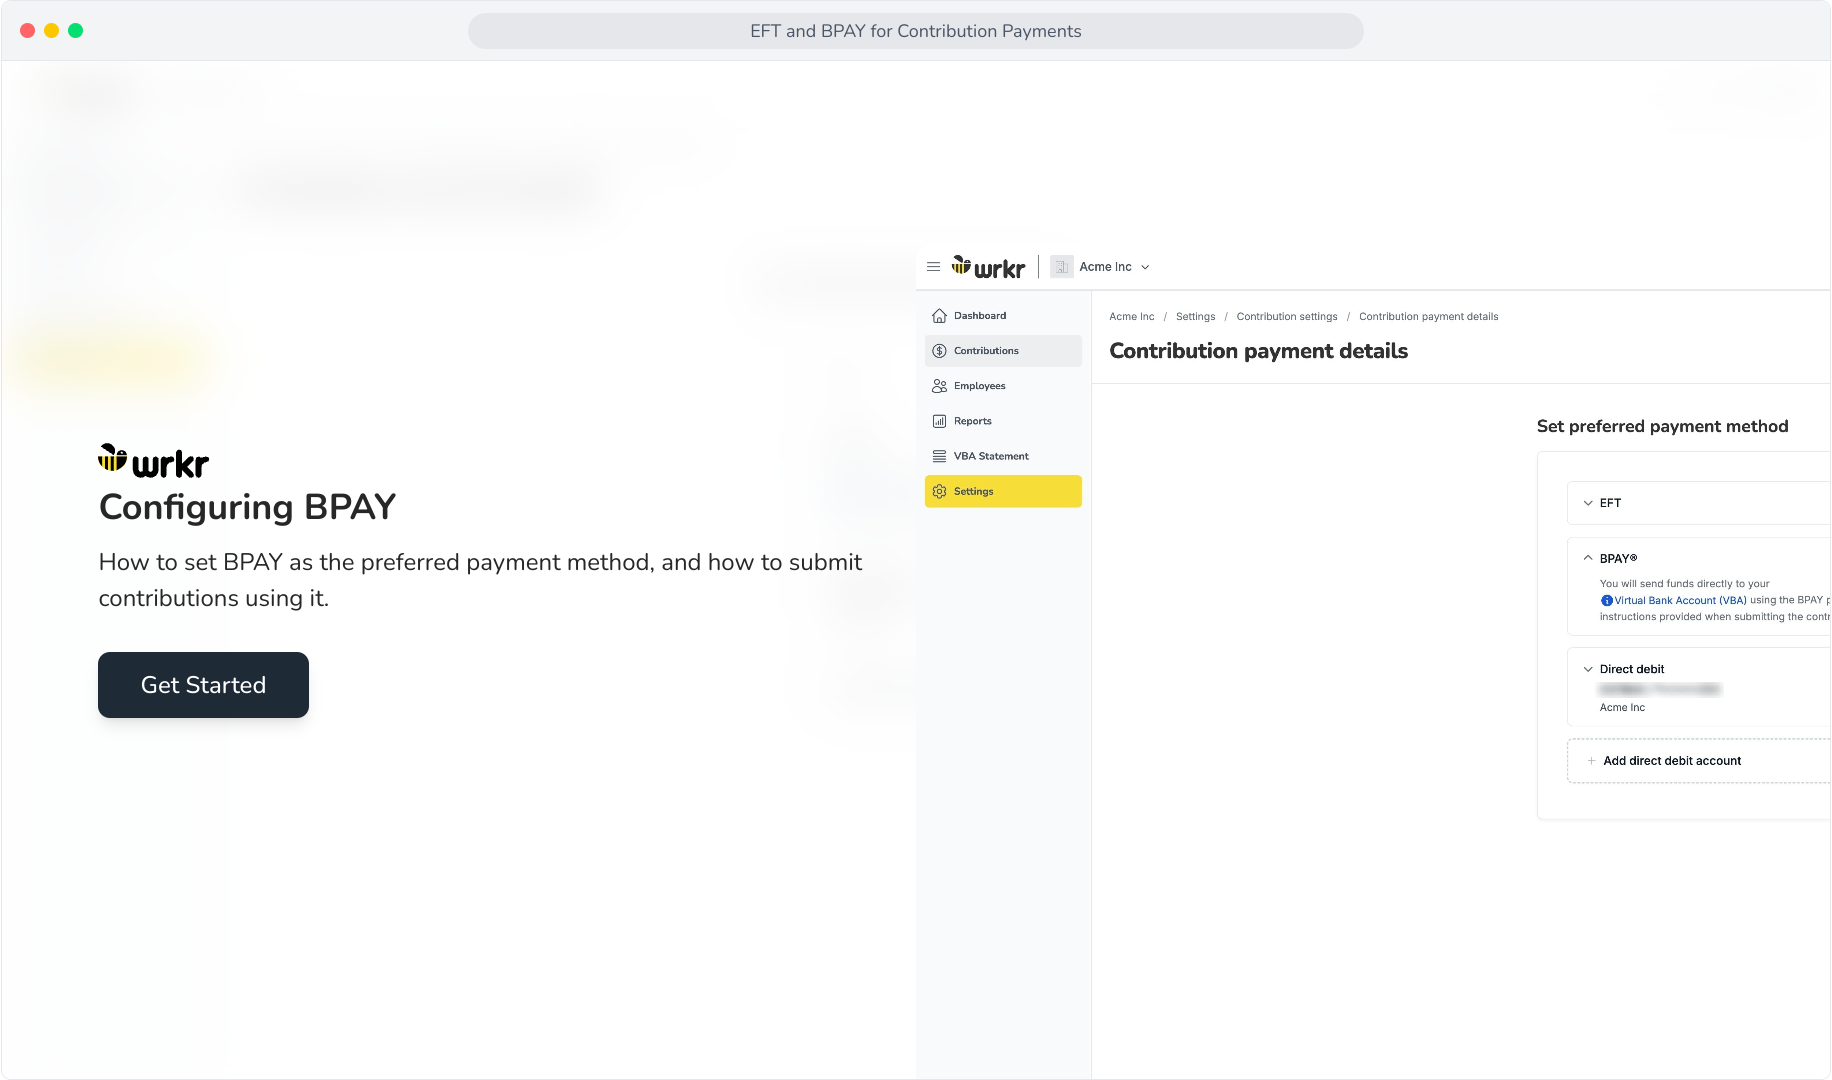Go to Contribution settings breadcrumb
This screenshot has width=1832, height=1080.
pyautogui.click(x=1286, y=317)
